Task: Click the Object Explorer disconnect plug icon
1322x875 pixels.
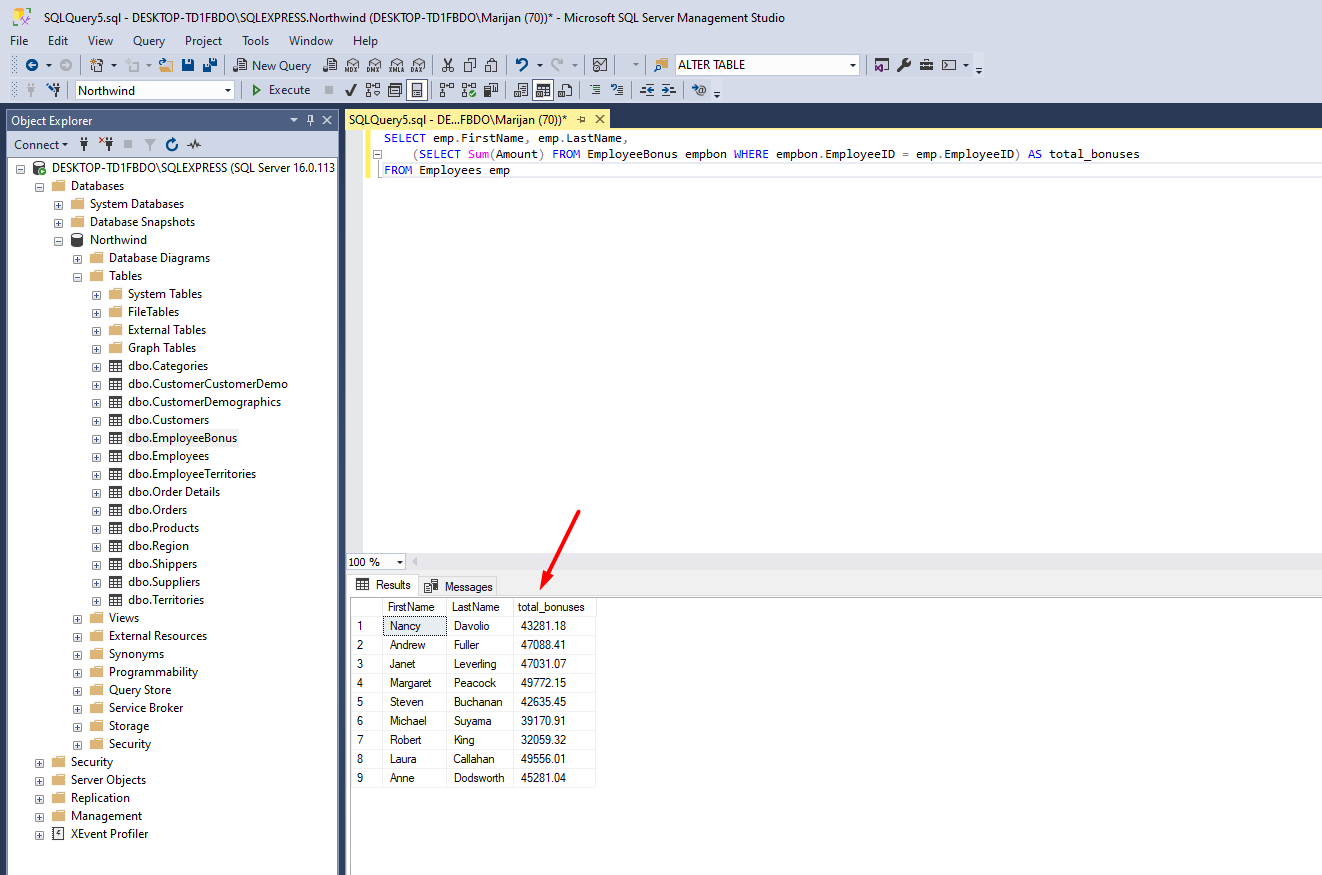Action: click(105, 144)
